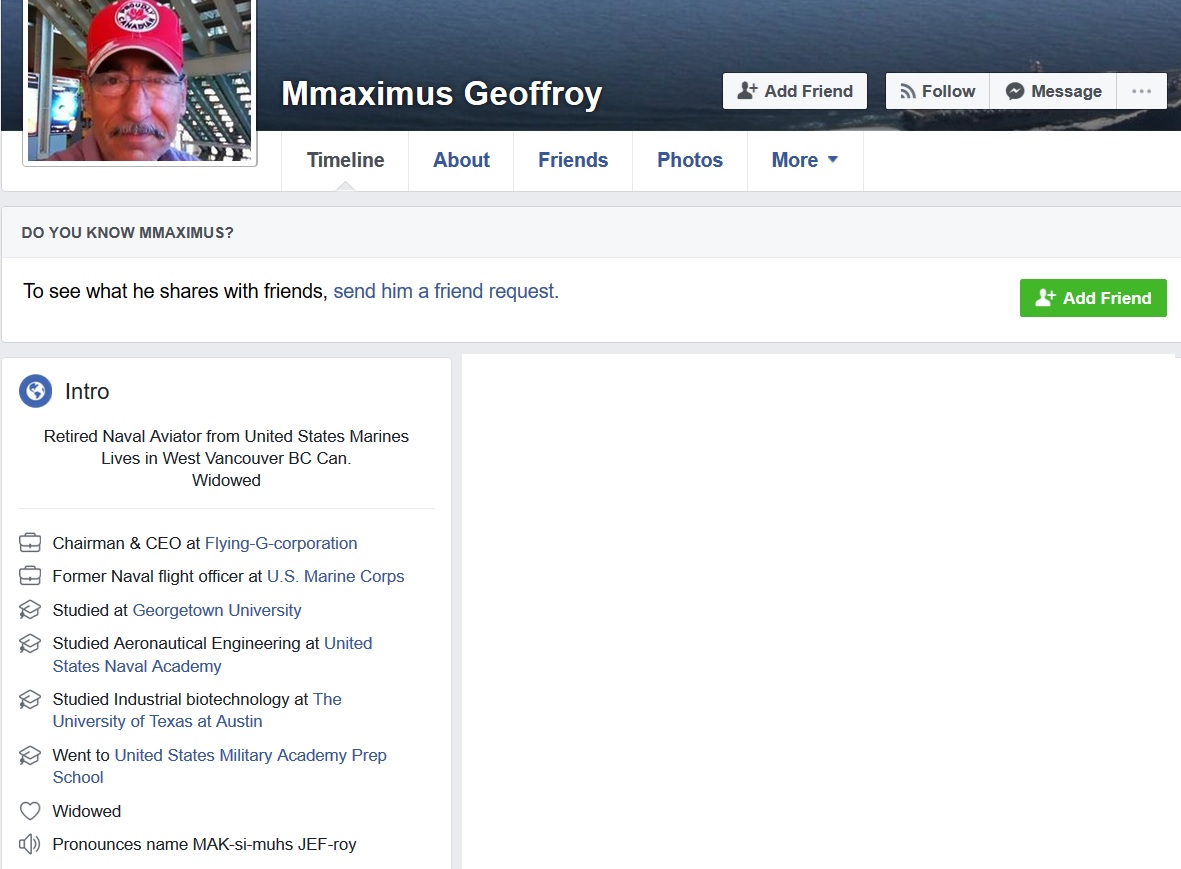View the profile picture thumbnail
Image resolution: width=1181 pixels, height=869 pixels.
coord(140,80)
